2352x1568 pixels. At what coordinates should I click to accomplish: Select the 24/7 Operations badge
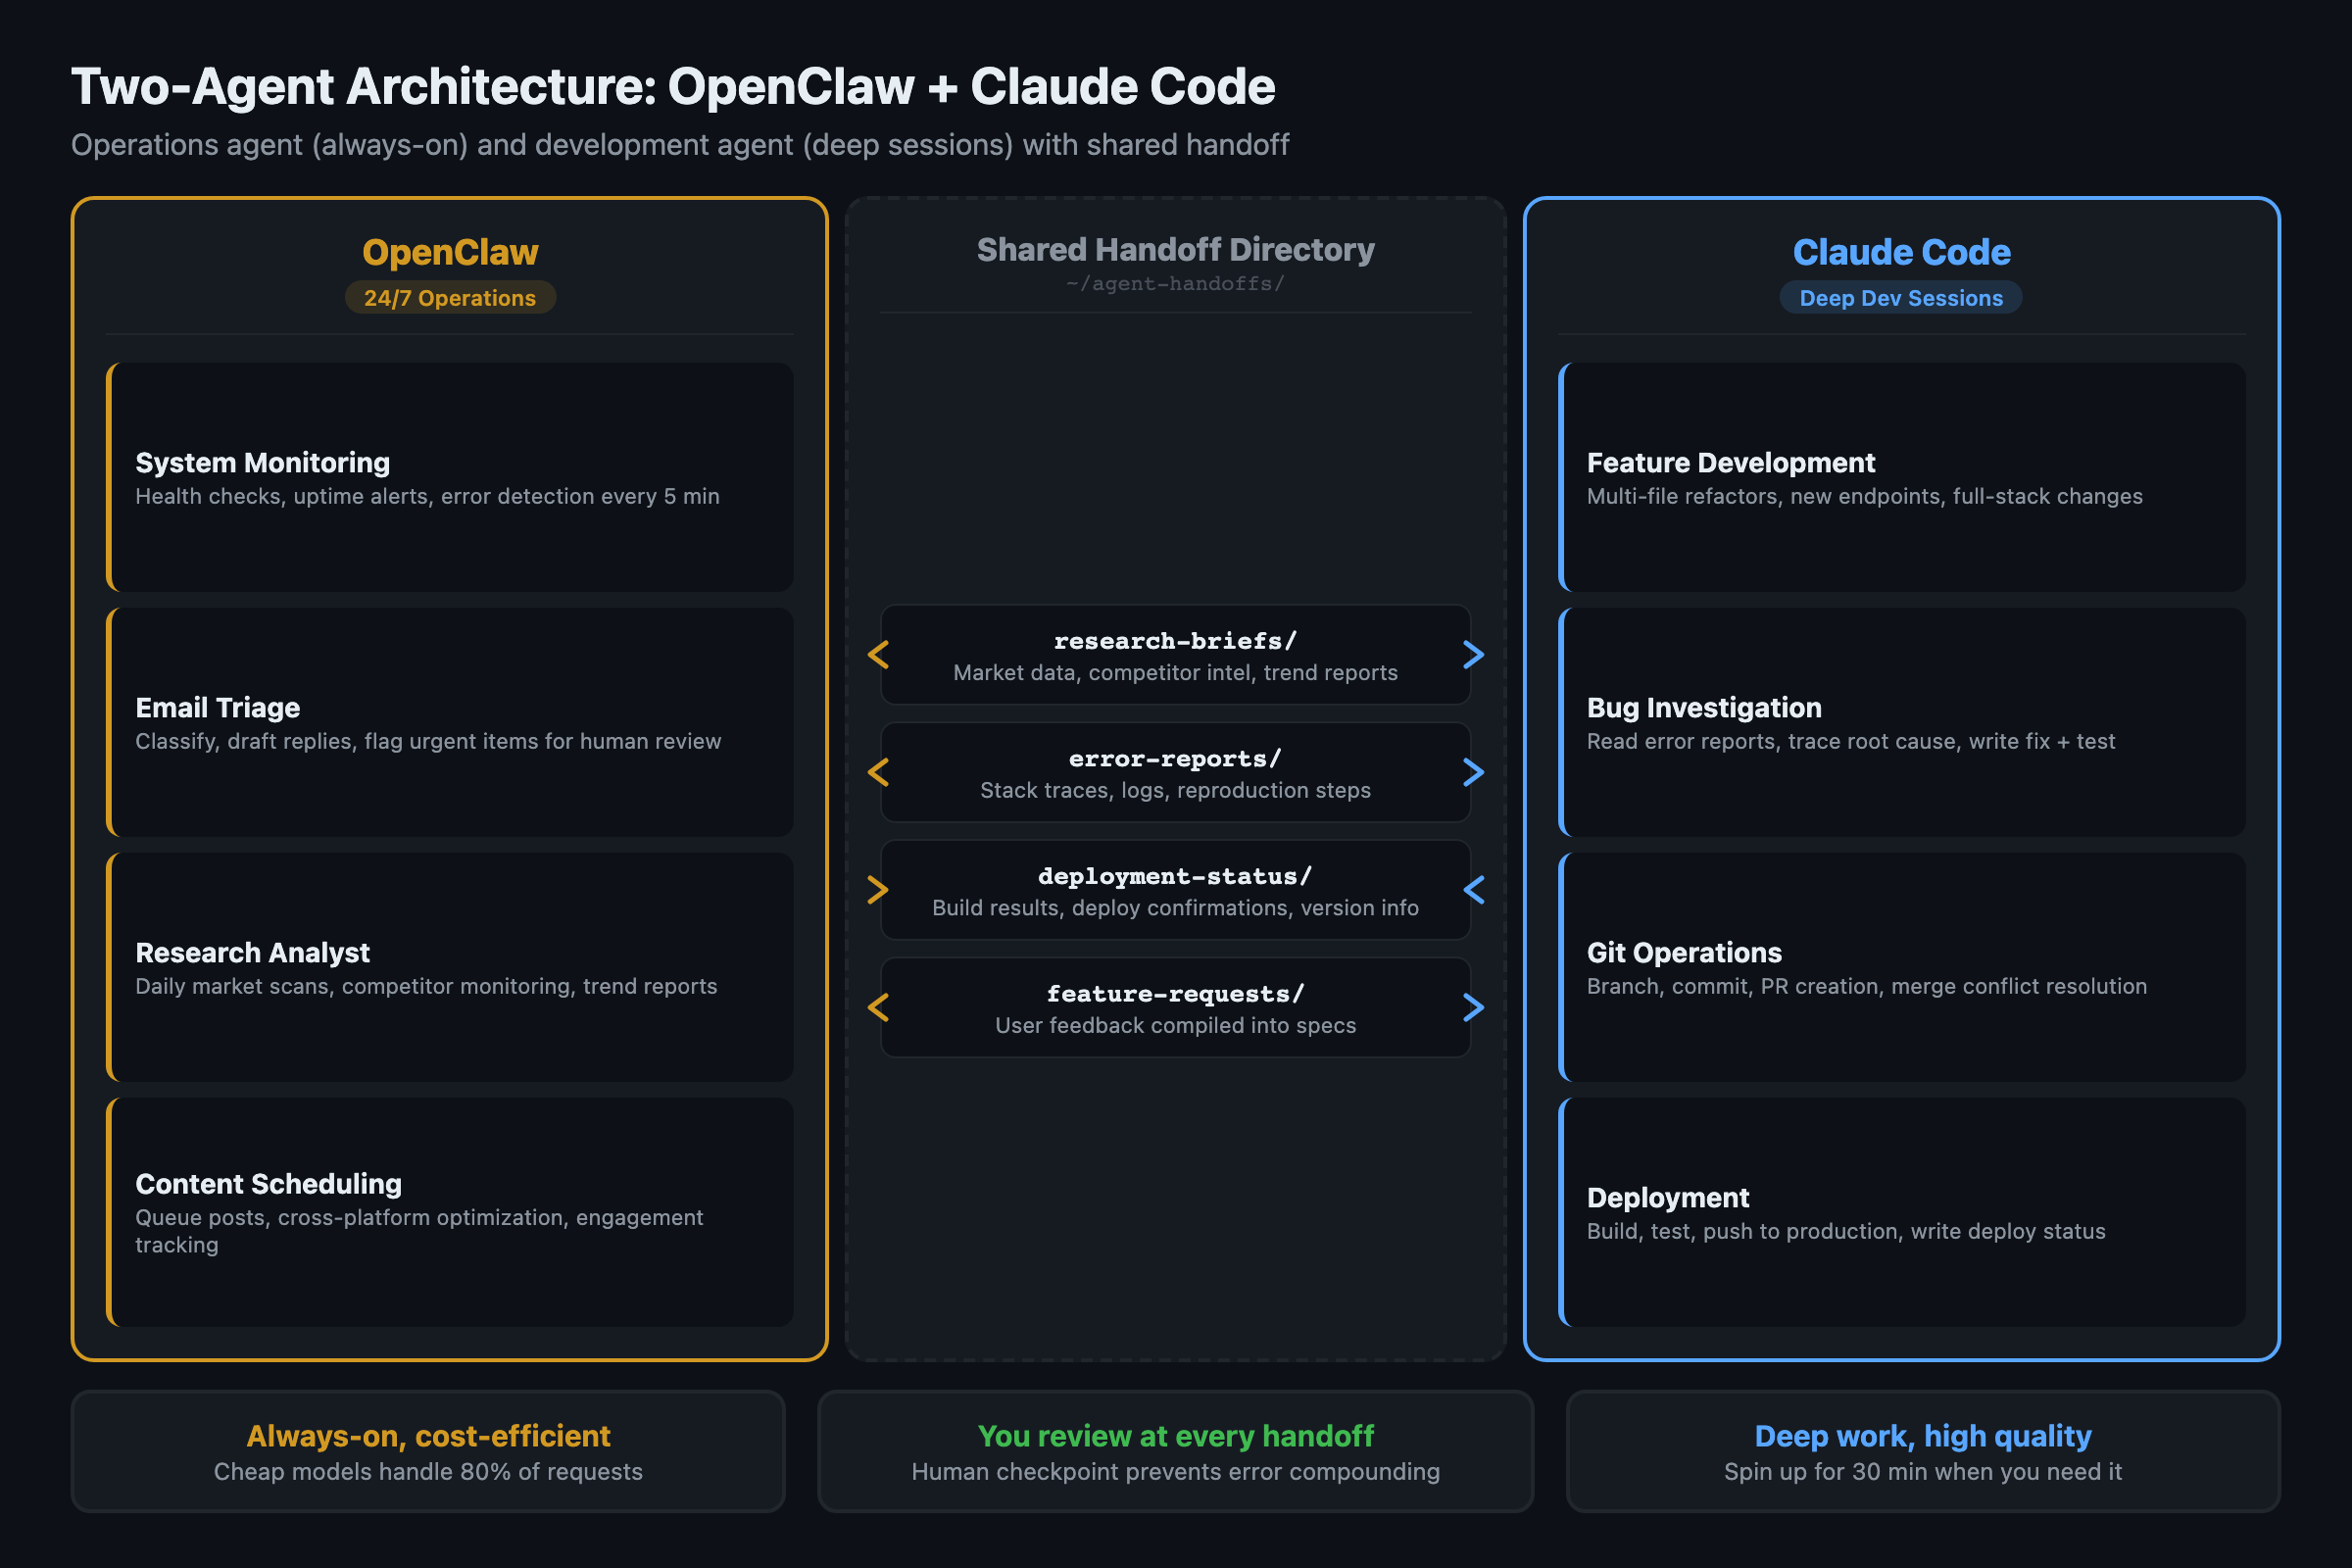point(450,298)
